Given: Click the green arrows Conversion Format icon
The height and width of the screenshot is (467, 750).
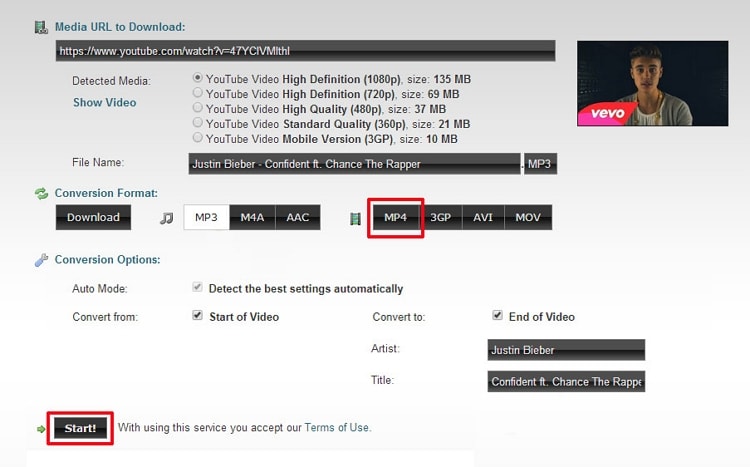Looking at the screenshot, I should coord(41,193).
